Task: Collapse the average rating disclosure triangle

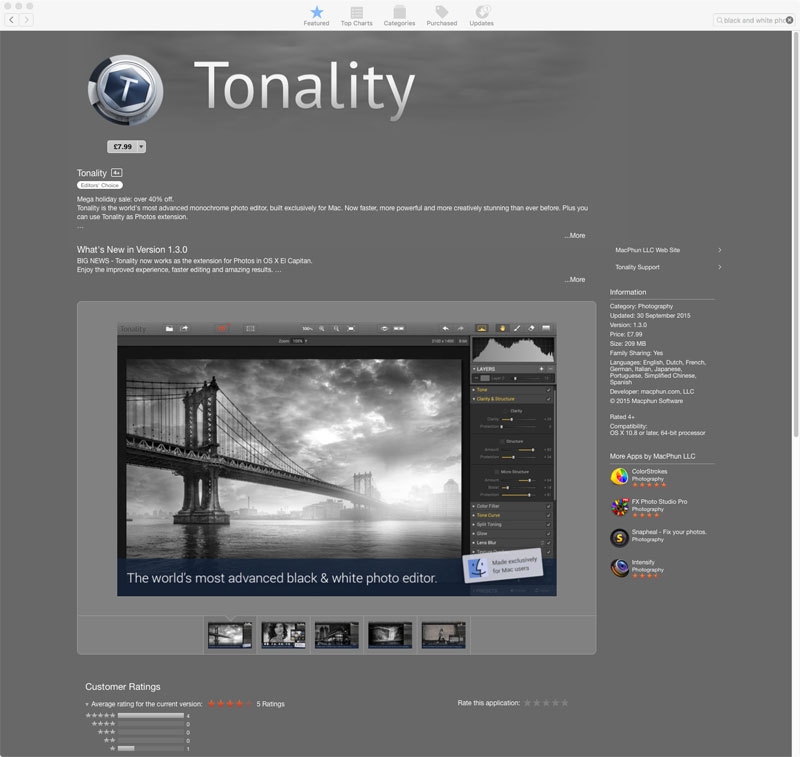Action: pyautogui.click(x=87, y=704)
